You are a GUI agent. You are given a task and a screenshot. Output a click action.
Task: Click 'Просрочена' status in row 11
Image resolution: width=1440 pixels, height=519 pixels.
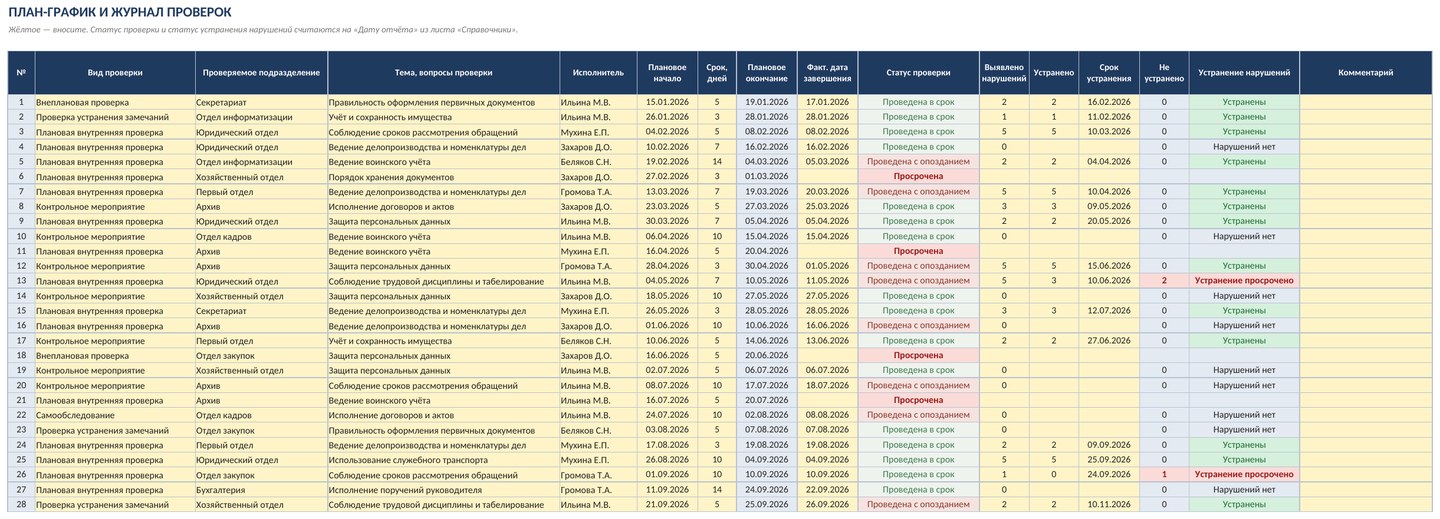coord(918,252)
